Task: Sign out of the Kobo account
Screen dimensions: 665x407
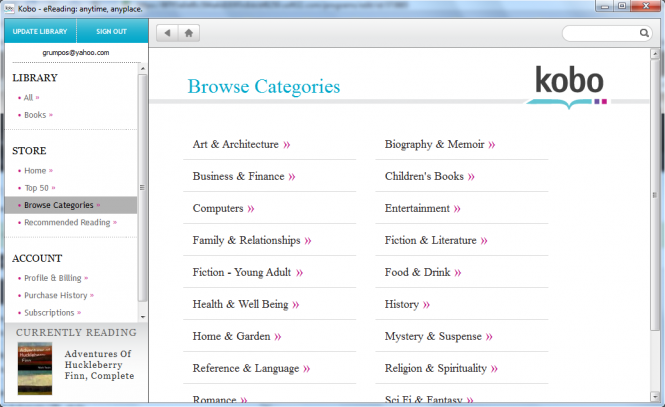Action: (112, 31)
